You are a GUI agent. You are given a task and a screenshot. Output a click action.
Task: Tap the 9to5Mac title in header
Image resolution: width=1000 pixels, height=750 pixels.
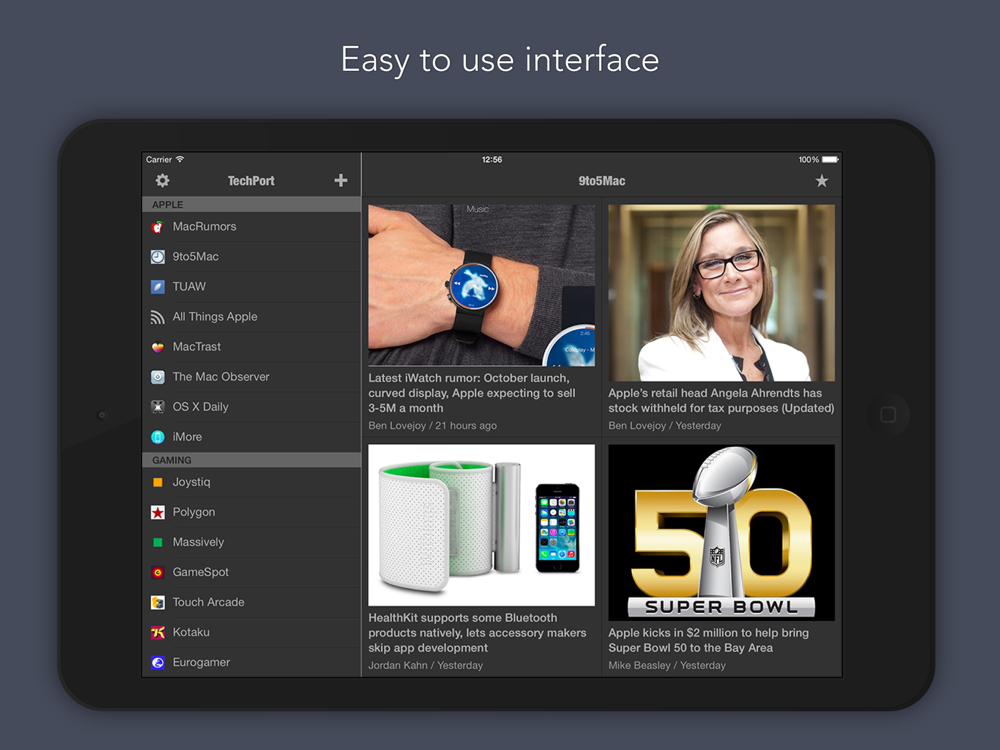click(601, 181)
